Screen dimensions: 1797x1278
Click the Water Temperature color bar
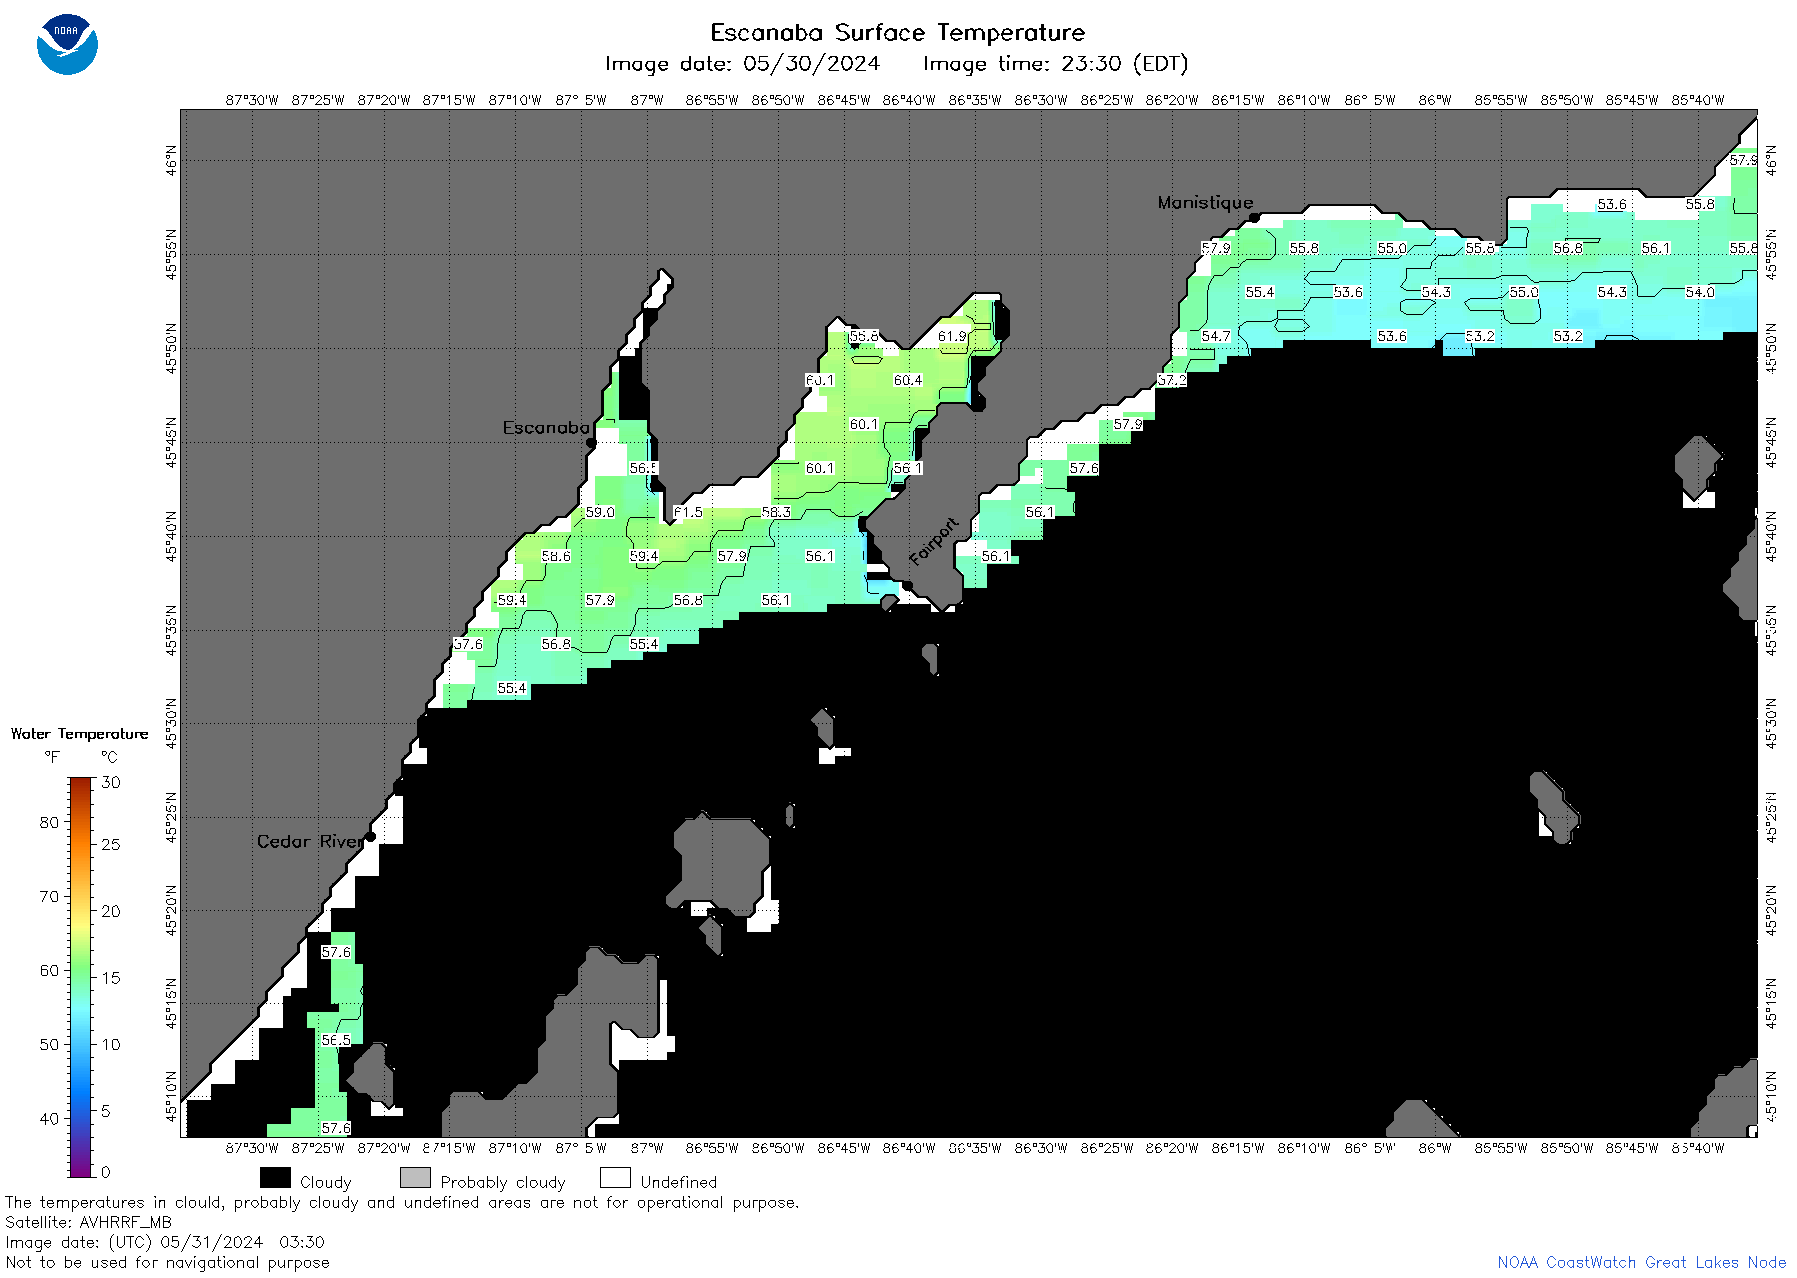[x=80, y=977]
